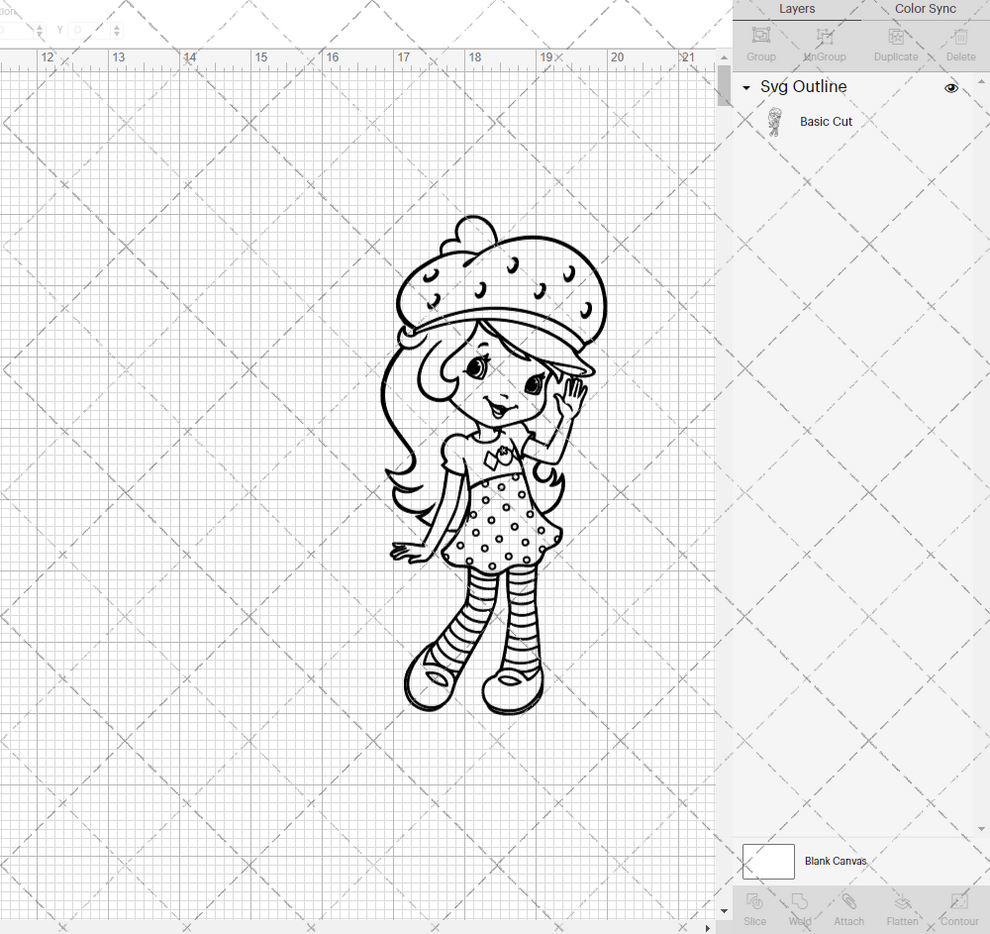Click the Group icon
The width and height of the screenshot is (990, 934).
point(760,42)
